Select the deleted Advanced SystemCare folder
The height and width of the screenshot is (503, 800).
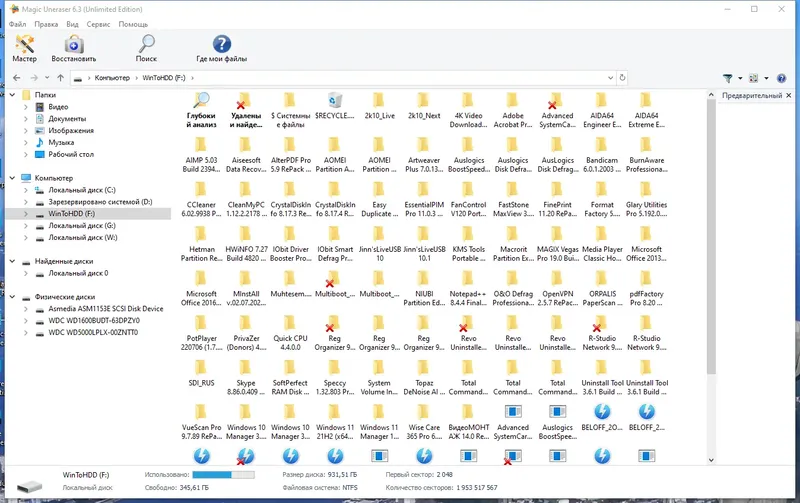tap(557, 110)
